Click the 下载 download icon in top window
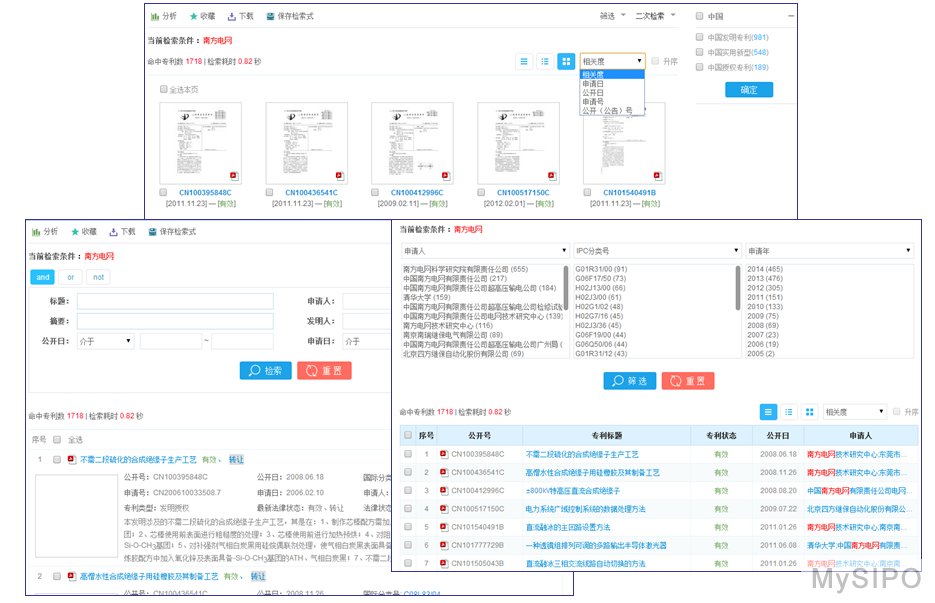Image resolution: width=935 pixels, height=603 pixels. (232, 17)
